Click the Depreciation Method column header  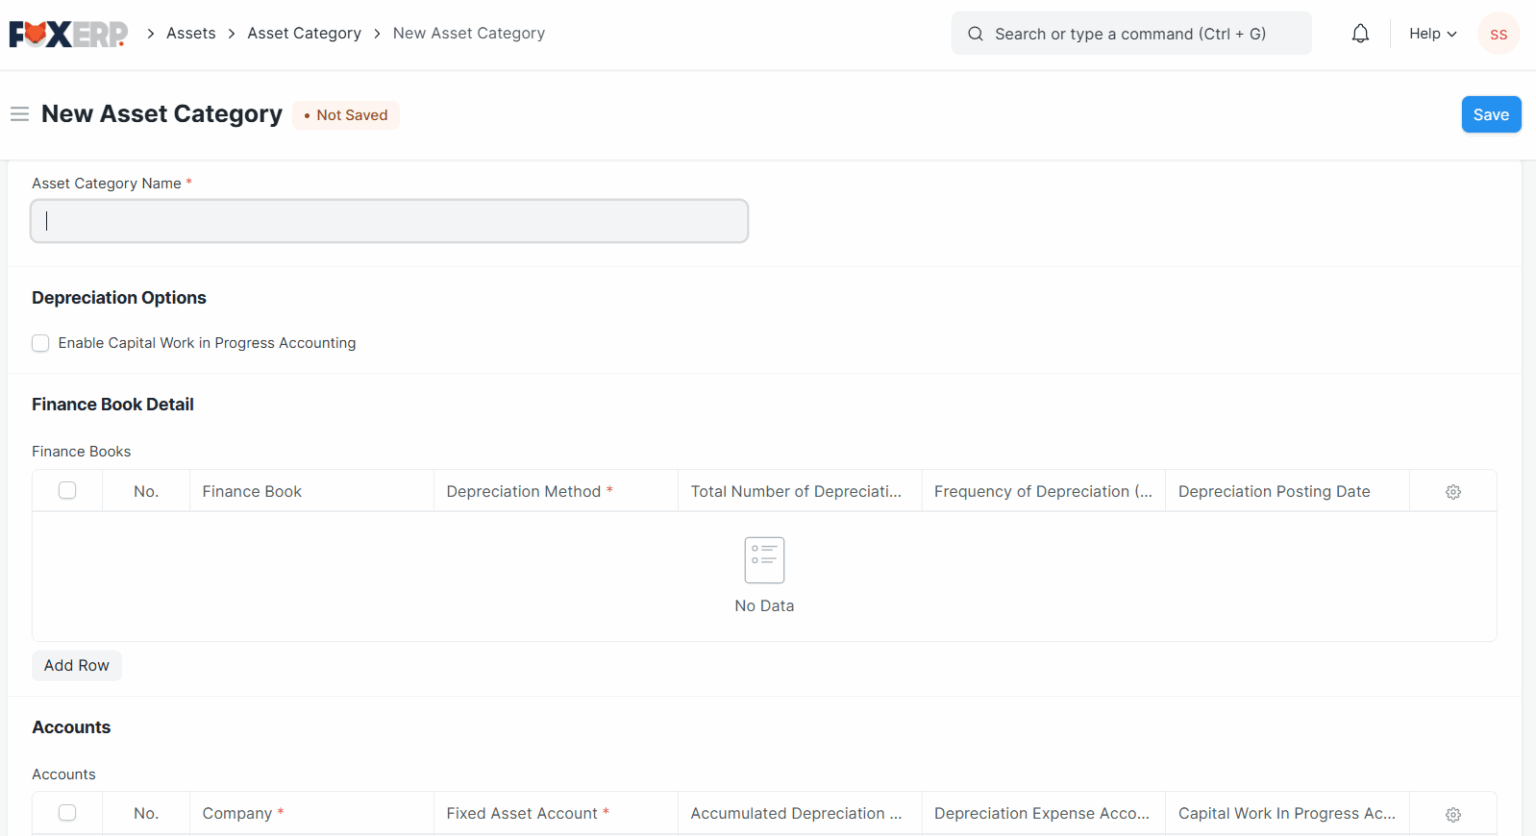[x=525, y=491]
